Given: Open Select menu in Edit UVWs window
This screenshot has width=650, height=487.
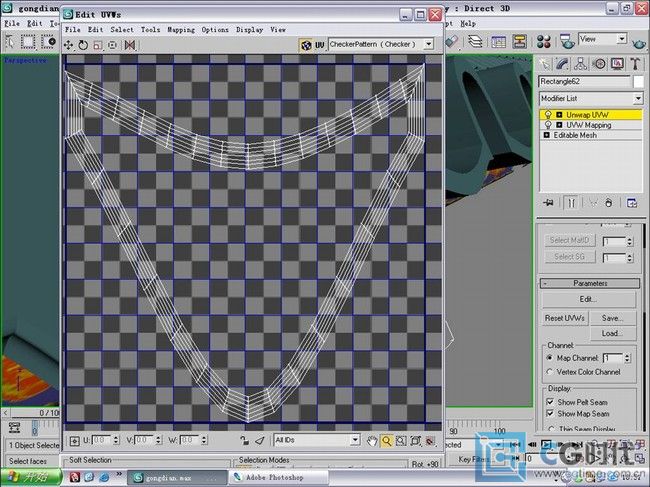Looking at the screenshot, I should (x=122, y=29).
